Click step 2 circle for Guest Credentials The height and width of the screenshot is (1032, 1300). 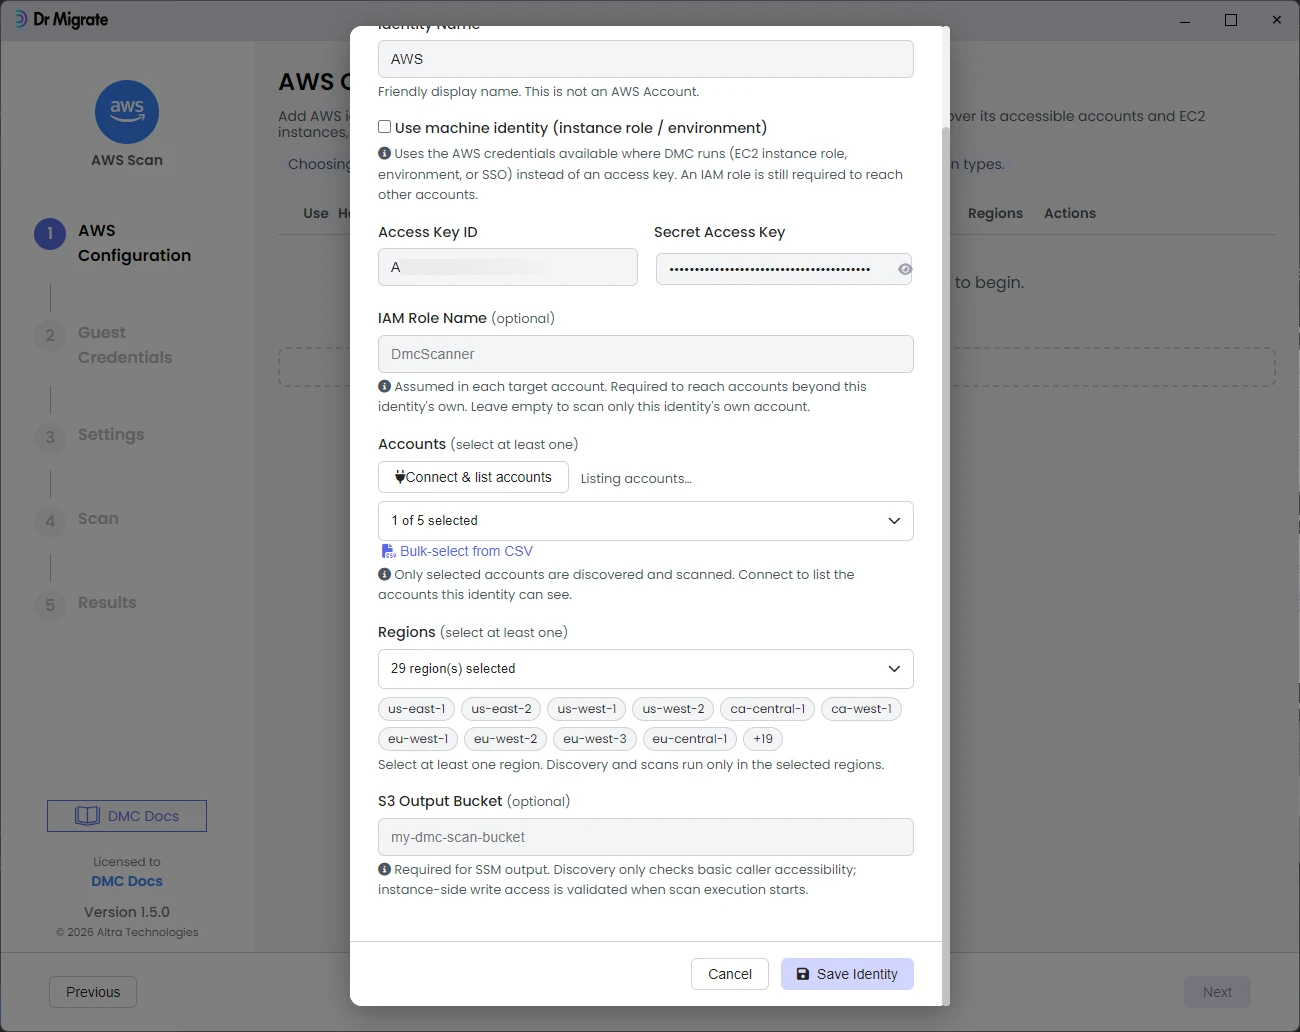tap(50, 336)
